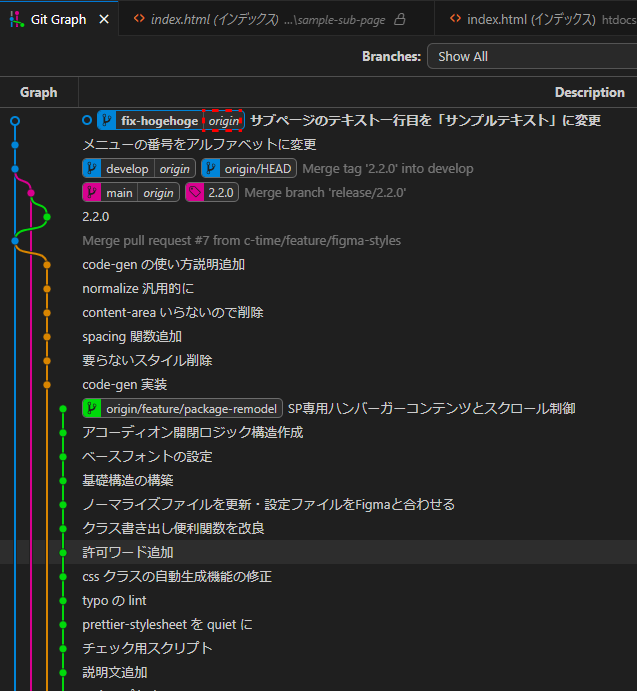The height and width of the screenshot is (691, 637).
Task: Select the commit "typo の lint"
Action: coord(114,600)
